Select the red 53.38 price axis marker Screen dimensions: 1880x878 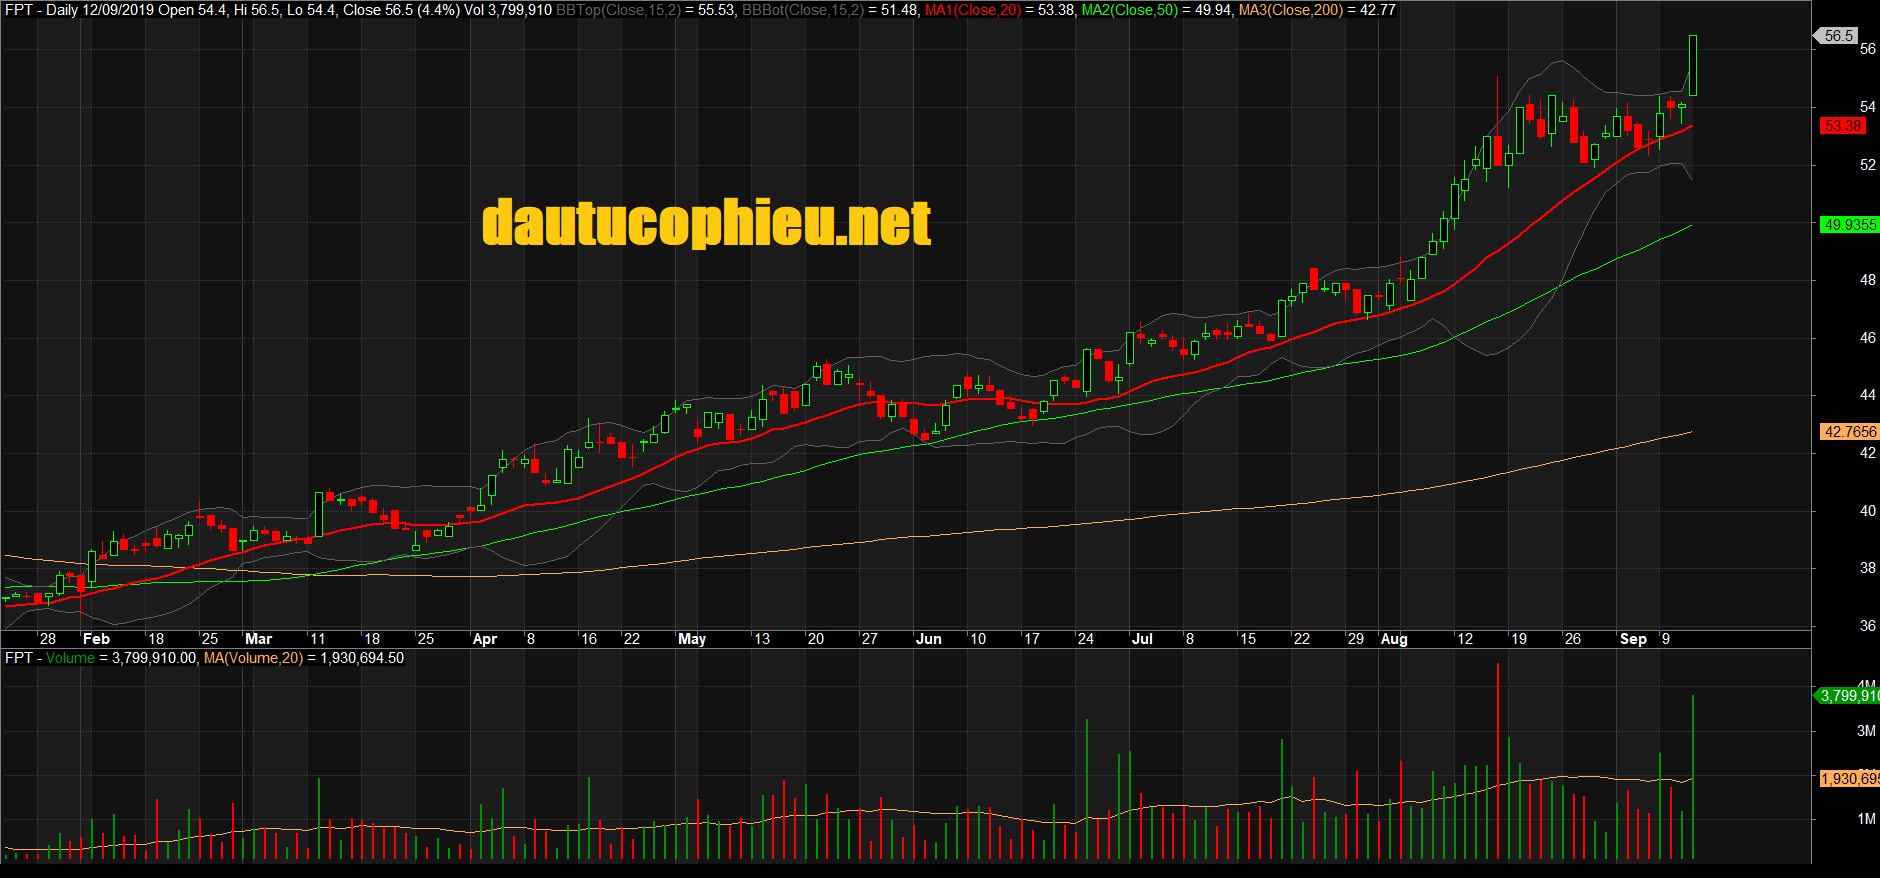[x=1843, y=126]
